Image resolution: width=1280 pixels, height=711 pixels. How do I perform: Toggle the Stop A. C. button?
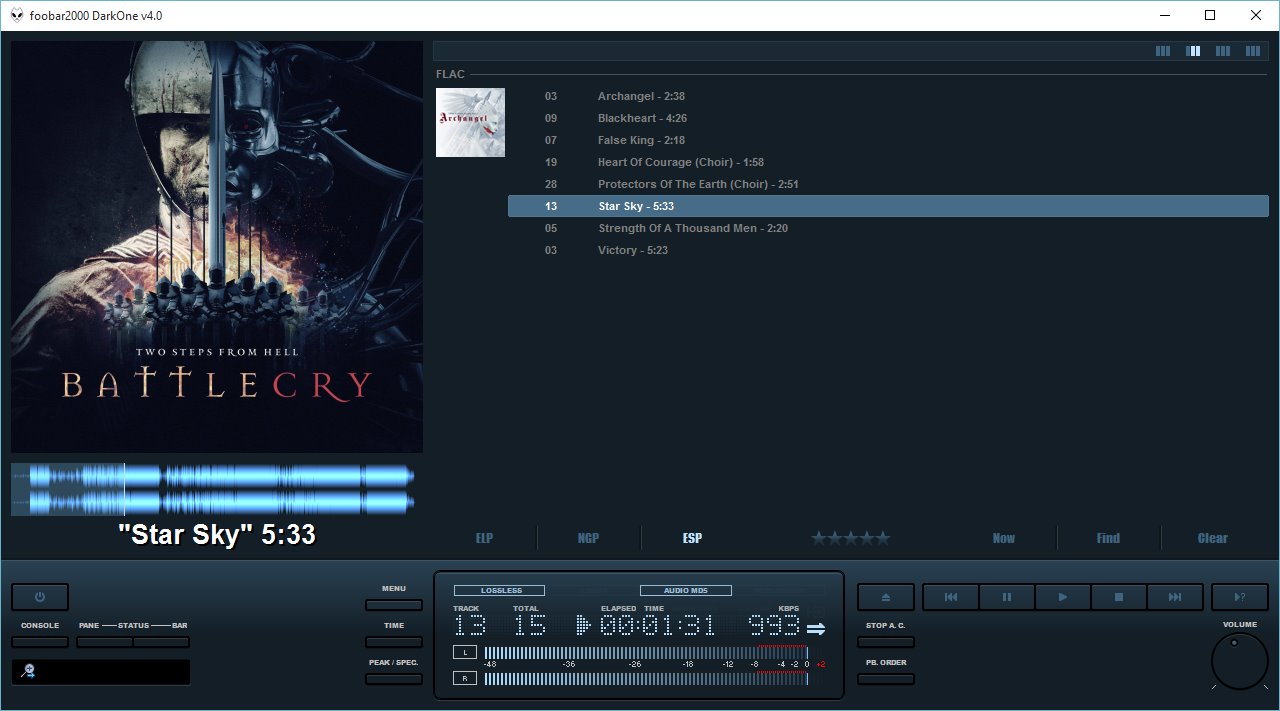[886, 642]
